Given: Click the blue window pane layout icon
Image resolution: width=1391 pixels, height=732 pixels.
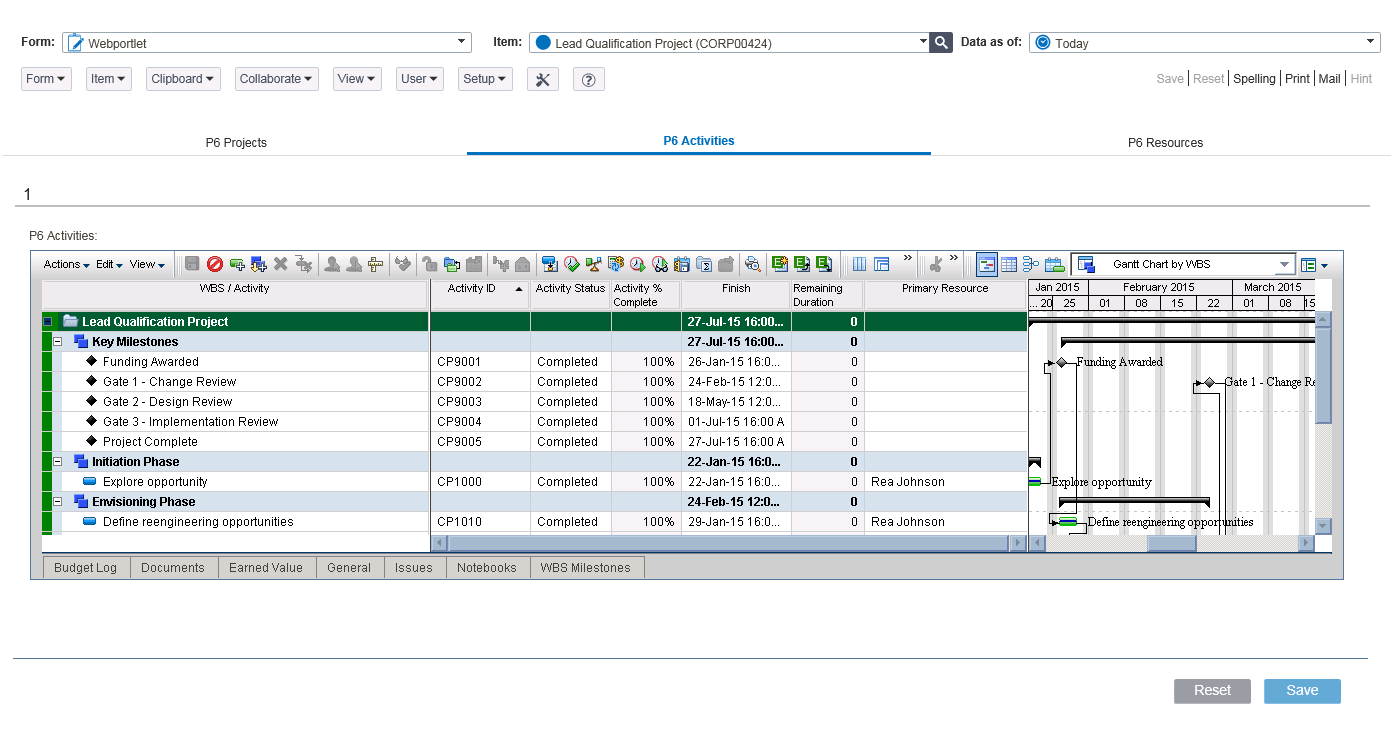Looking at the screenshot, I should pyautogui.click(x=881, y=264).
